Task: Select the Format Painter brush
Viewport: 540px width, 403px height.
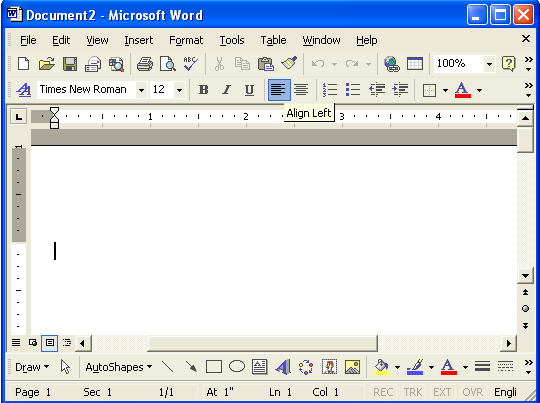Action: point(289,64)
